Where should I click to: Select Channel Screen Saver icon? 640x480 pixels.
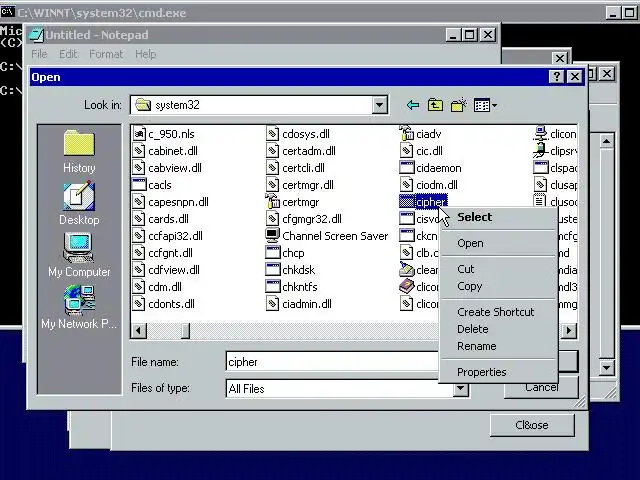(272, 236)
